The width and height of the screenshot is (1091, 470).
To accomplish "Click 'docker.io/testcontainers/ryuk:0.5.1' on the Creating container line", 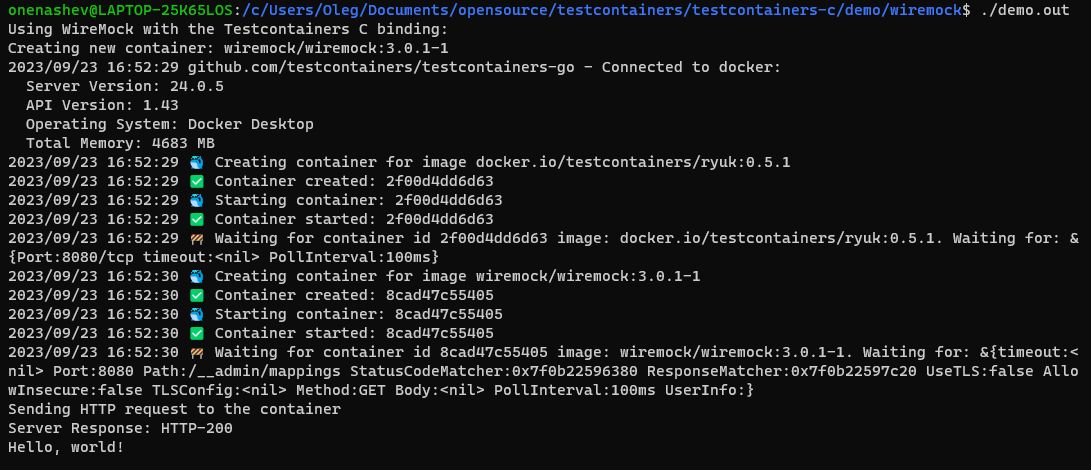I will [633, 163].
